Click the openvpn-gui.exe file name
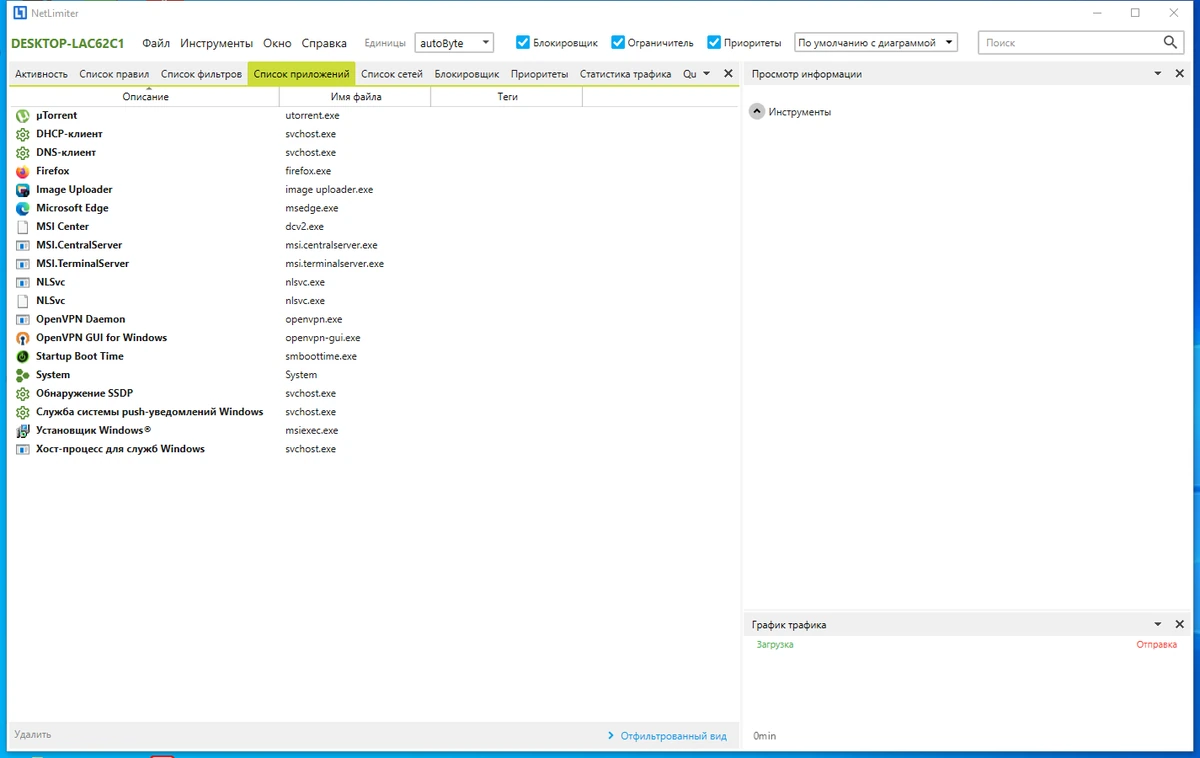The width and height of the screenshot is (1200, 758). [323, 338]
